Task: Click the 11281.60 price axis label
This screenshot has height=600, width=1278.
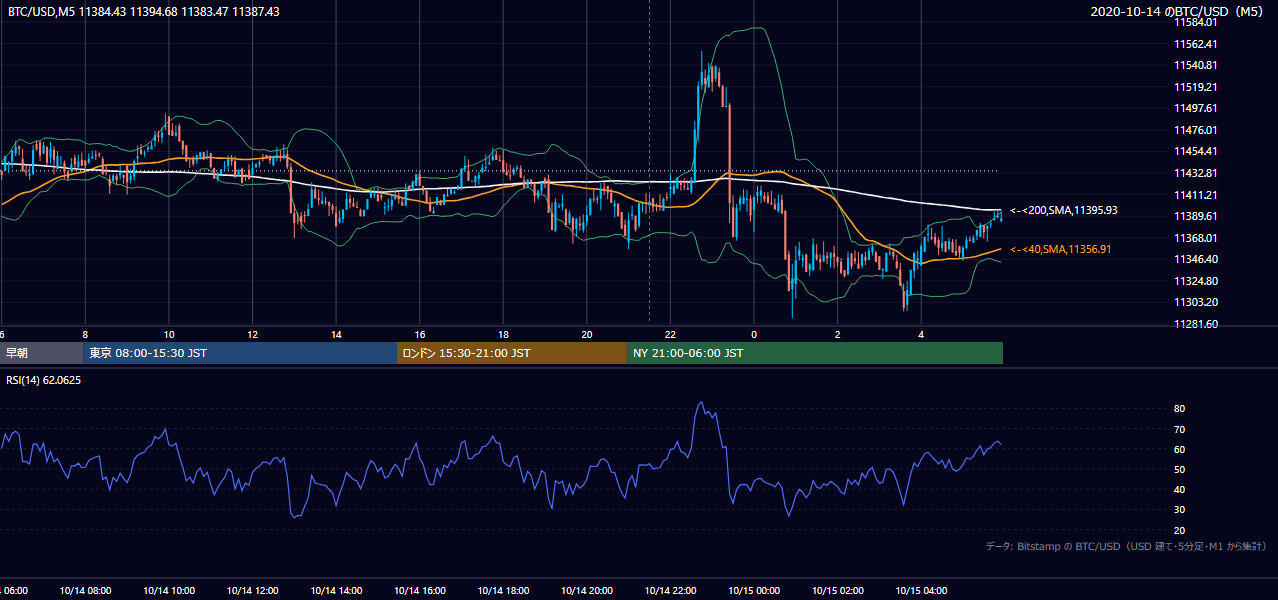Action: pos(1196,324)
